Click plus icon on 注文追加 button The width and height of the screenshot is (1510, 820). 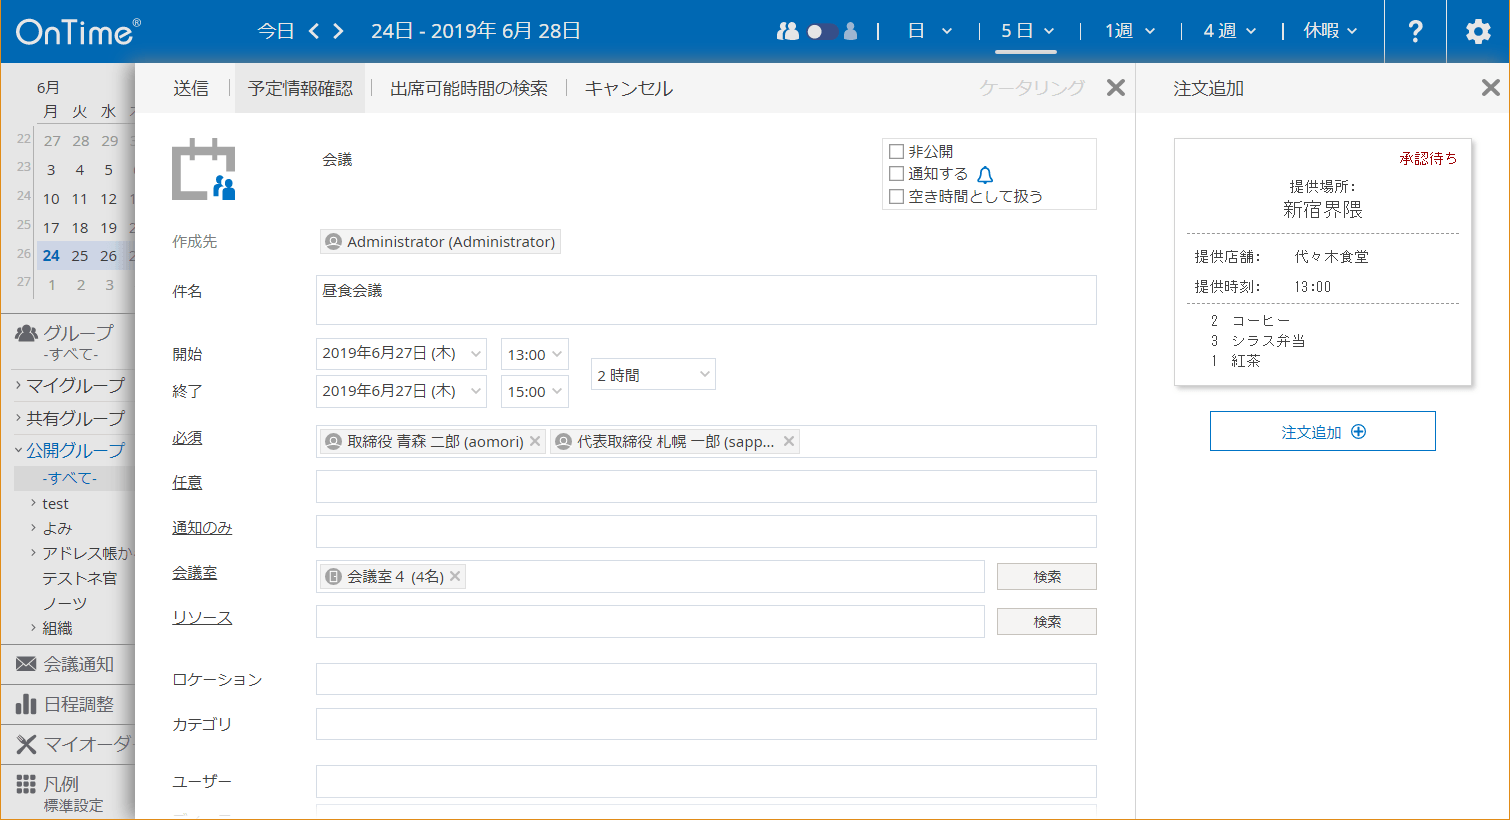coord(1358,432)
